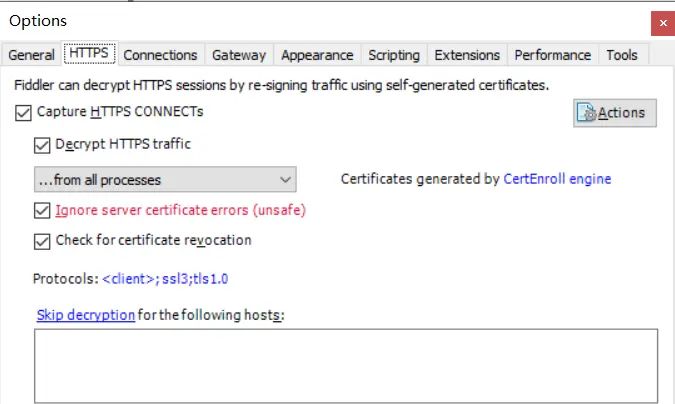Toggle Check for certificate revocation
Viewport: 675px width, 404px height.
coord(42,241)
